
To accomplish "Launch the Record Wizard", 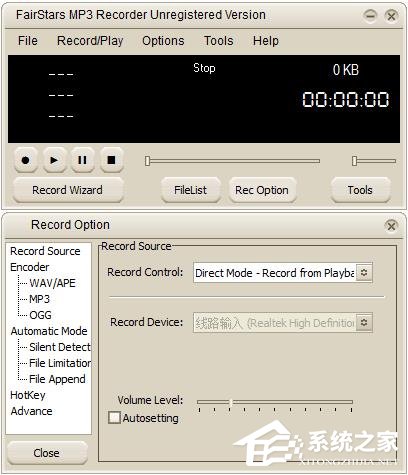I will pos(68,190).
